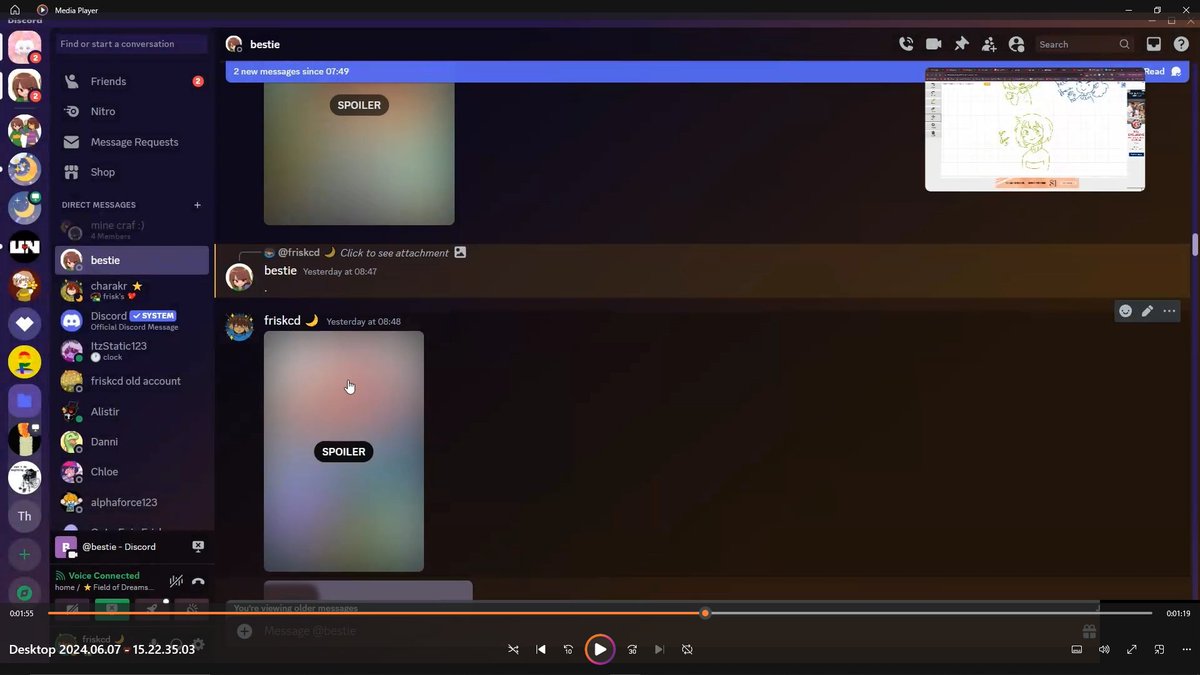The height and width of the screenshot is (675, 1200).
Task: Open Media Player more options menu
Action: click(1187, 649)
